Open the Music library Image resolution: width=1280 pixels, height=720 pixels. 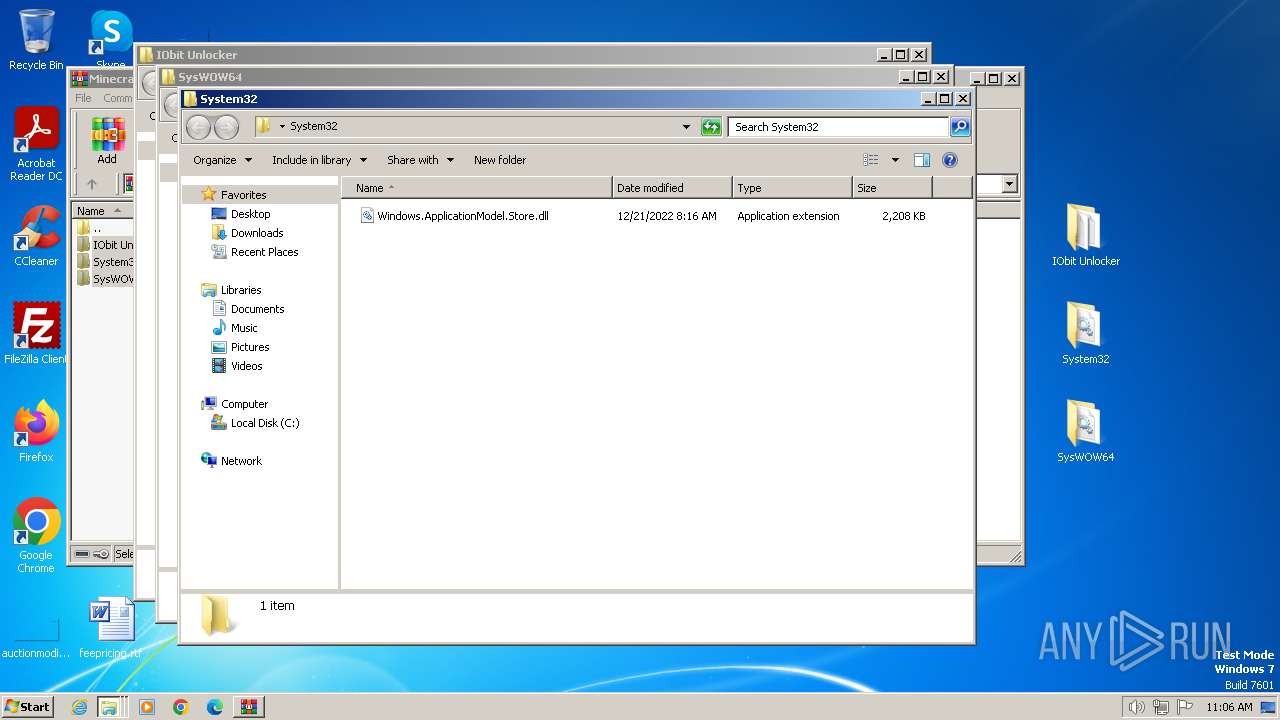(244, 328)
